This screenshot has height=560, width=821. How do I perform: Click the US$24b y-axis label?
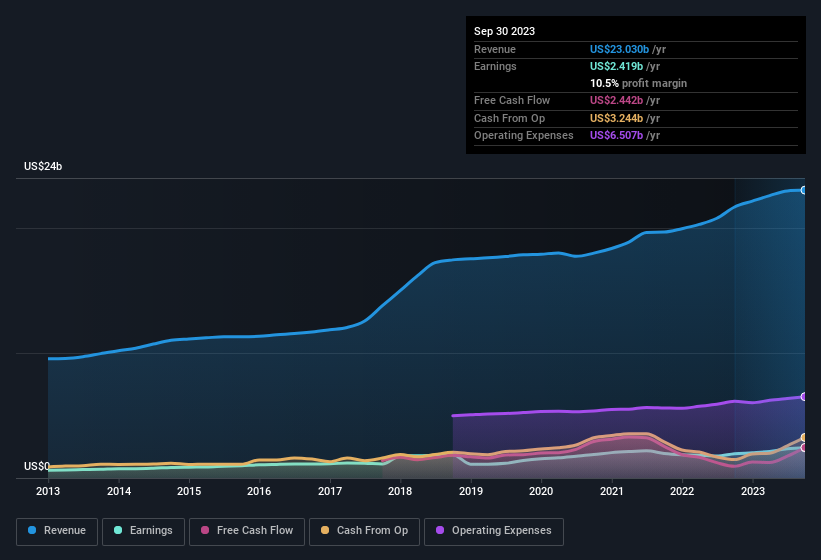pyautogui.click(x=43, y=166)
